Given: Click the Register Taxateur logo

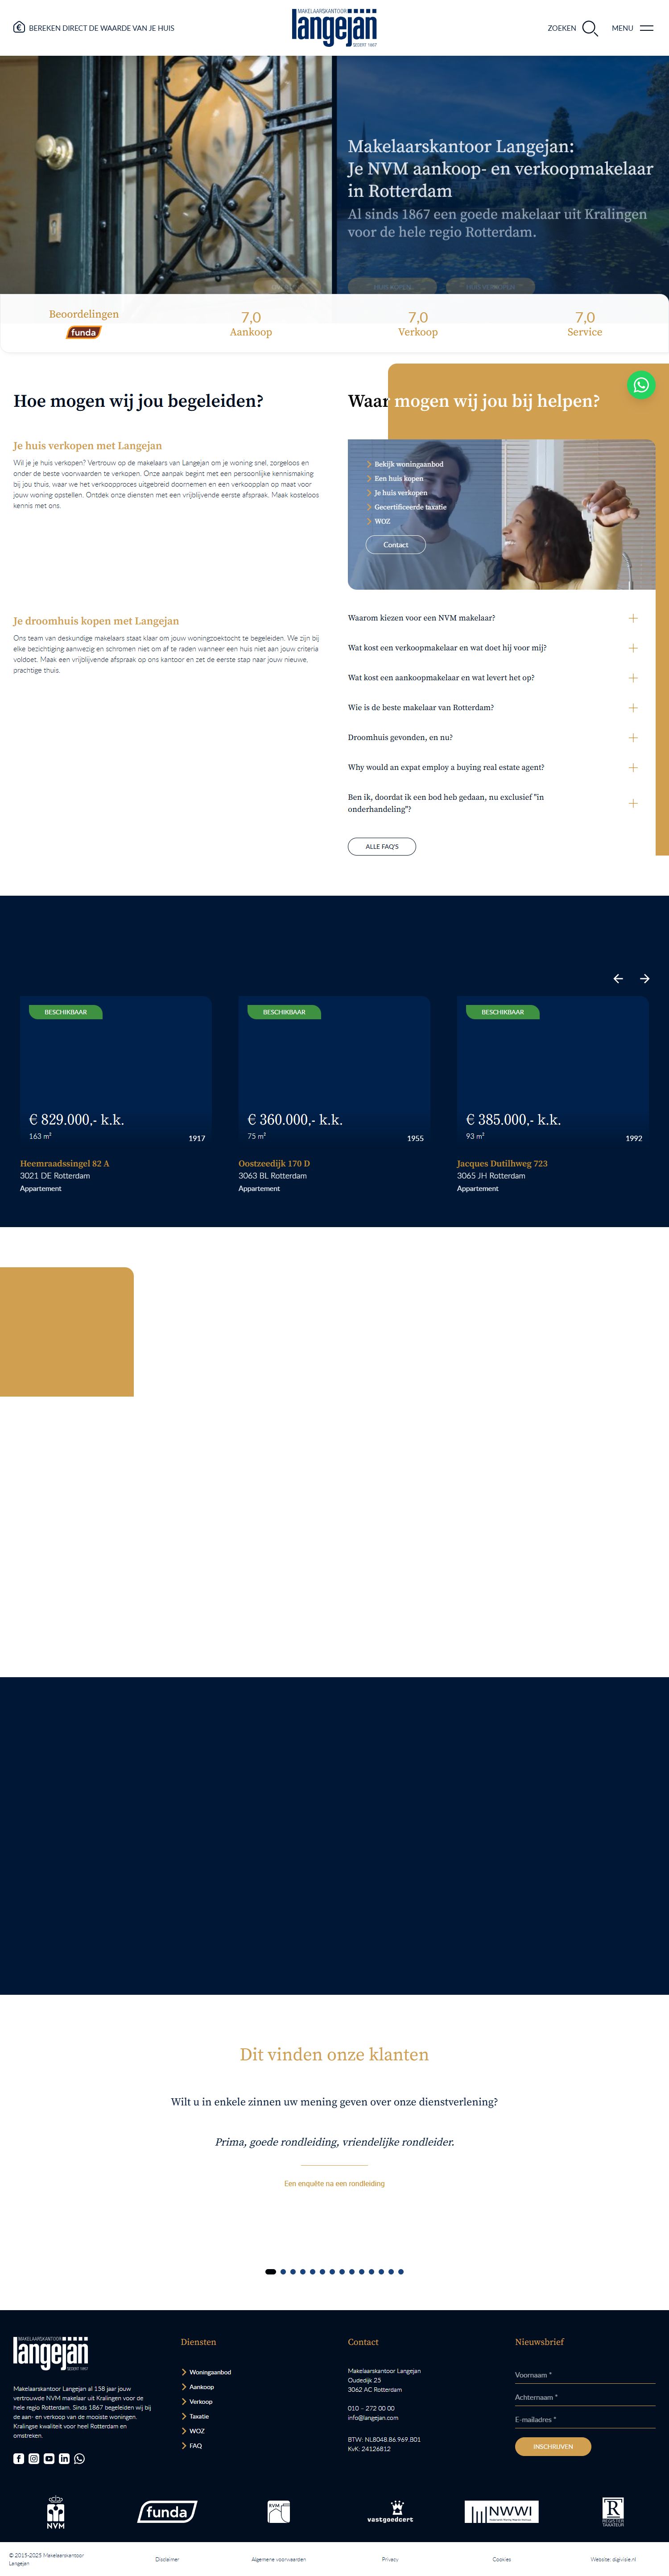Looking at the screenshot, I should 613,2512.
